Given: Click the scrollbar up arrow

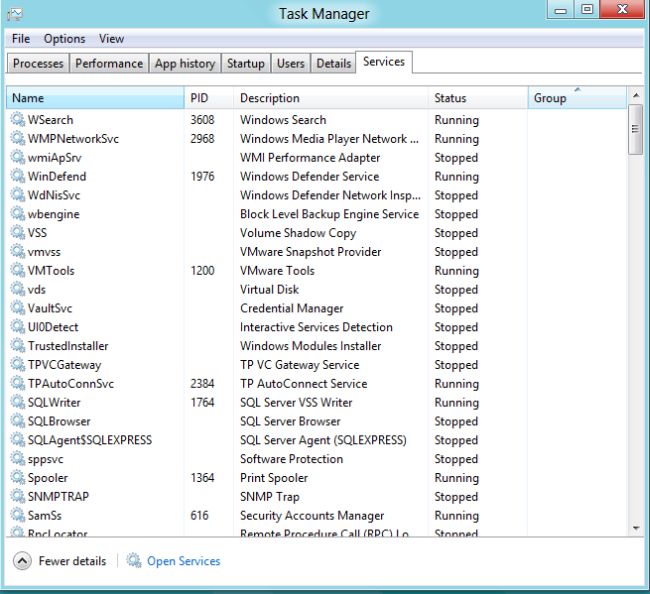Looking at the screenshot, I should pos(635,96).
